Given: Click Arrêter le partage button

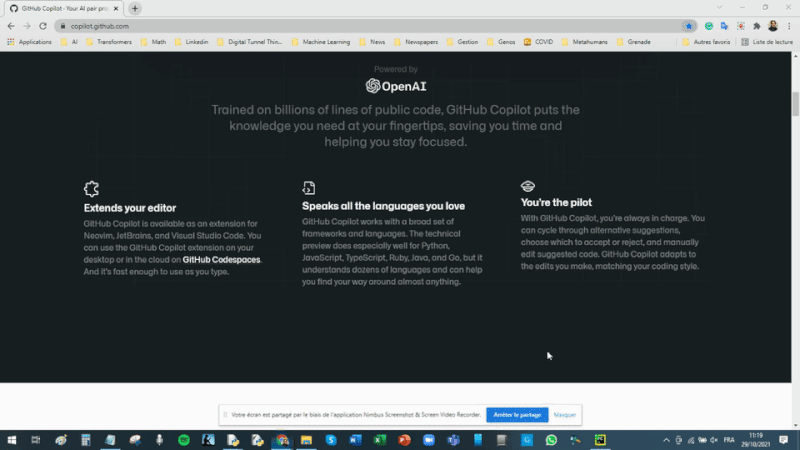Looking at the screenshot, I should [517, 415].
